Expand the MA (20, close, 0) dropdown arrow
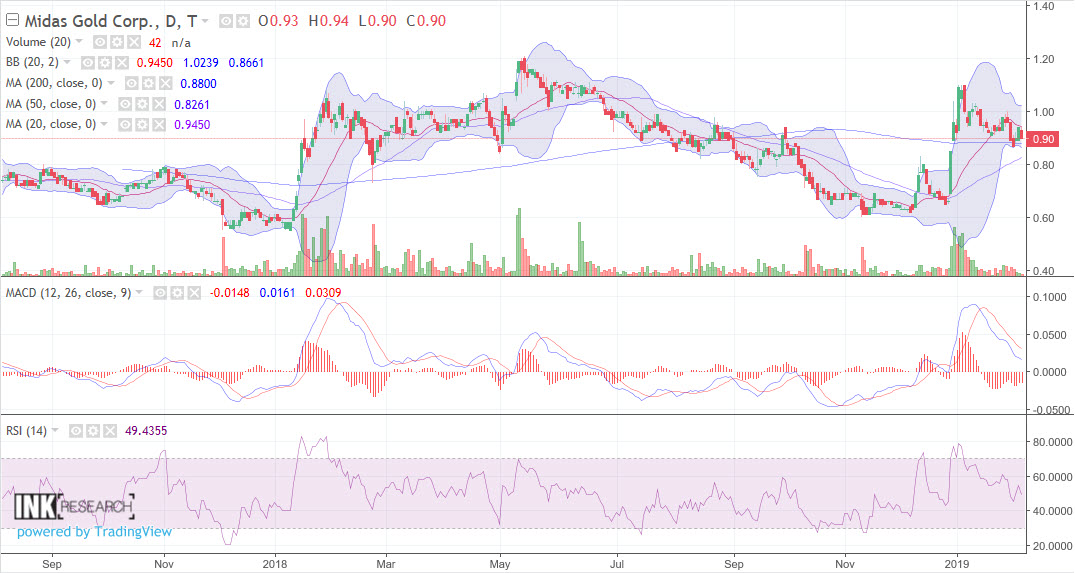1075x573 pixels. click(x=104, y=124)
